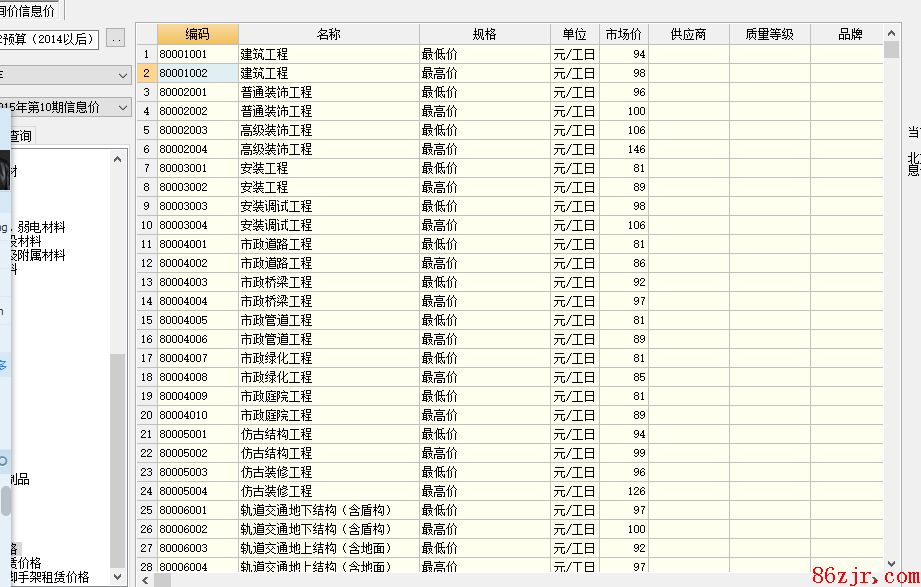
Task: Click row header number 11
Action: pyautogui.click(x=146, y=244)
